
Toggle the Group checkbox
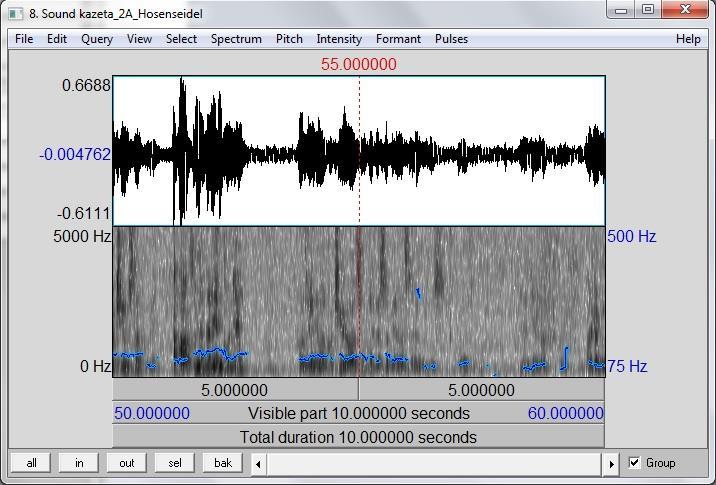point(634,463)
